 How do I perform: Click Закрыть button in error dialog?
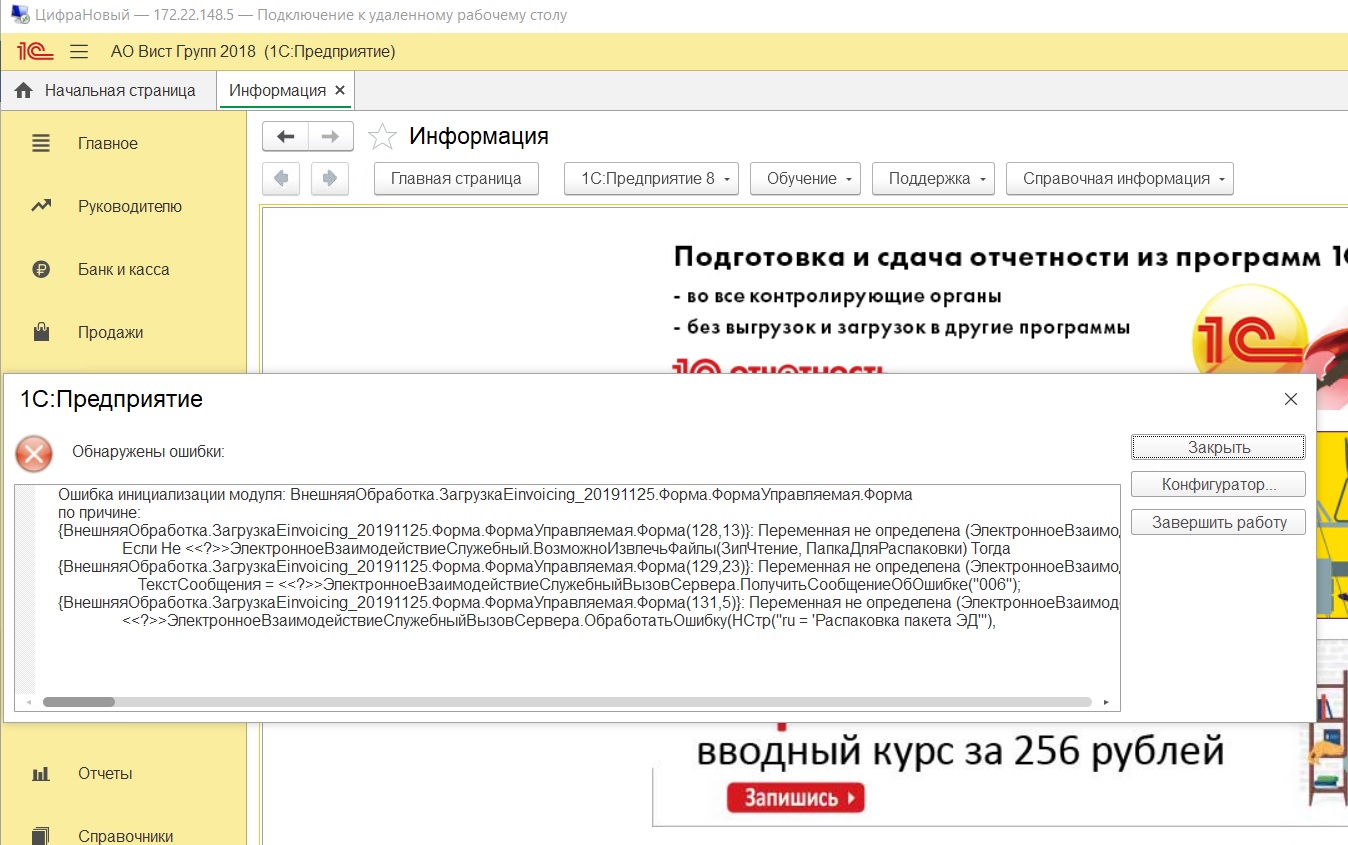[1218, 447]
